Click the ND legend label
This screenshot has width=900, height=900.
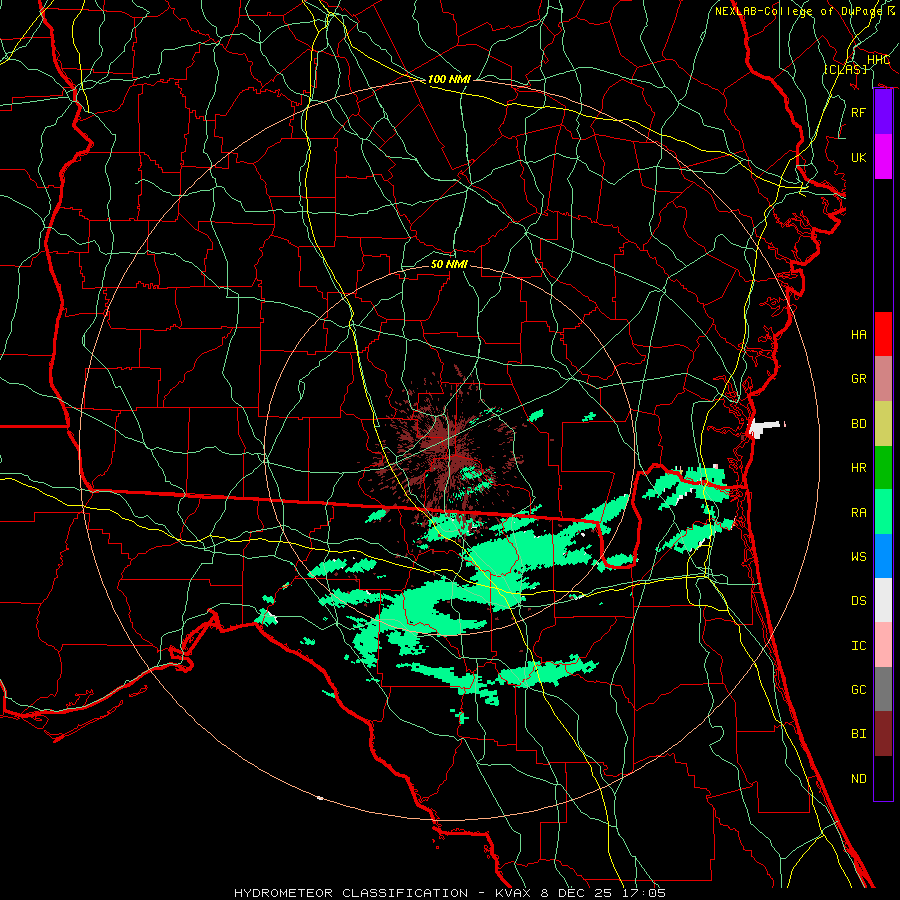(x=858, y=778)
